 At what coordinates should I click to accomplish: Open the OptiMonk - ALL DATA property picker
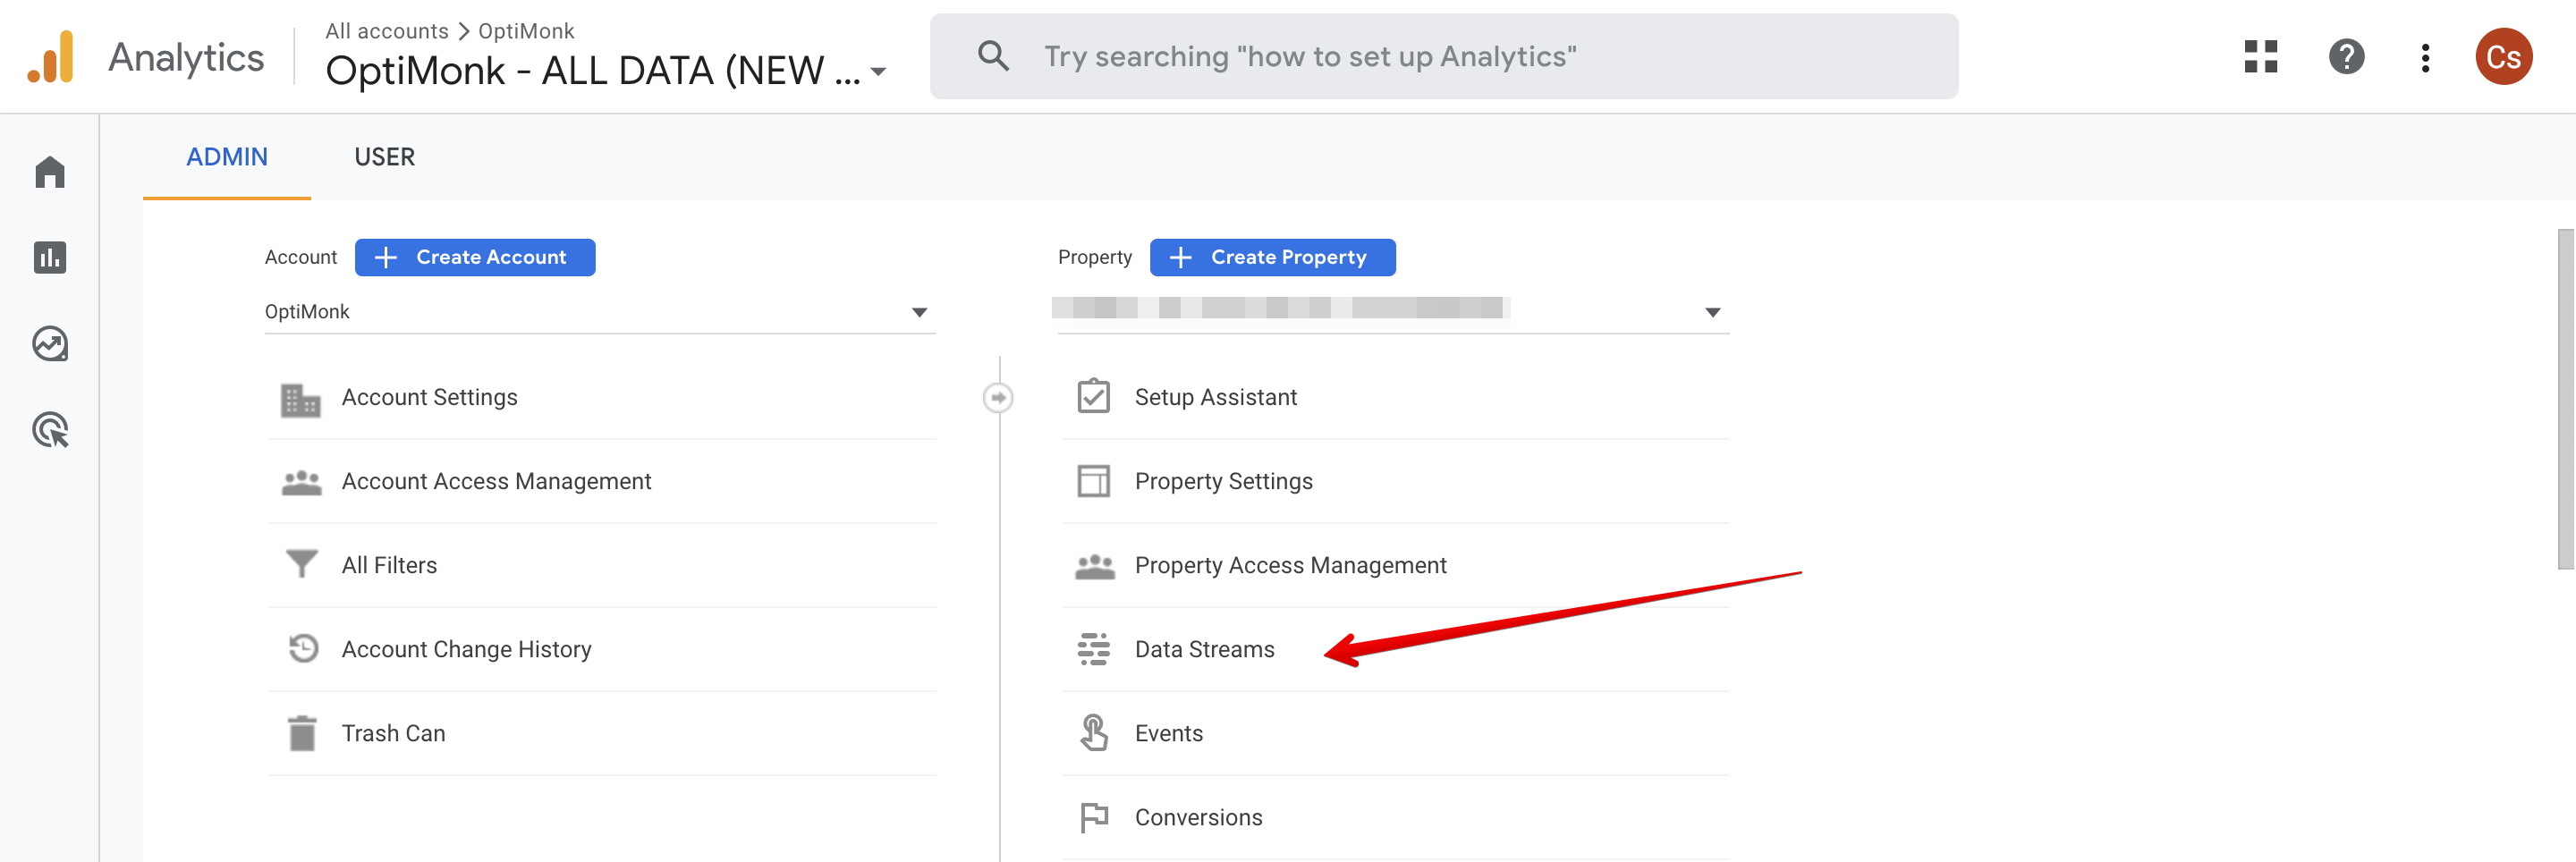(606, 71)
